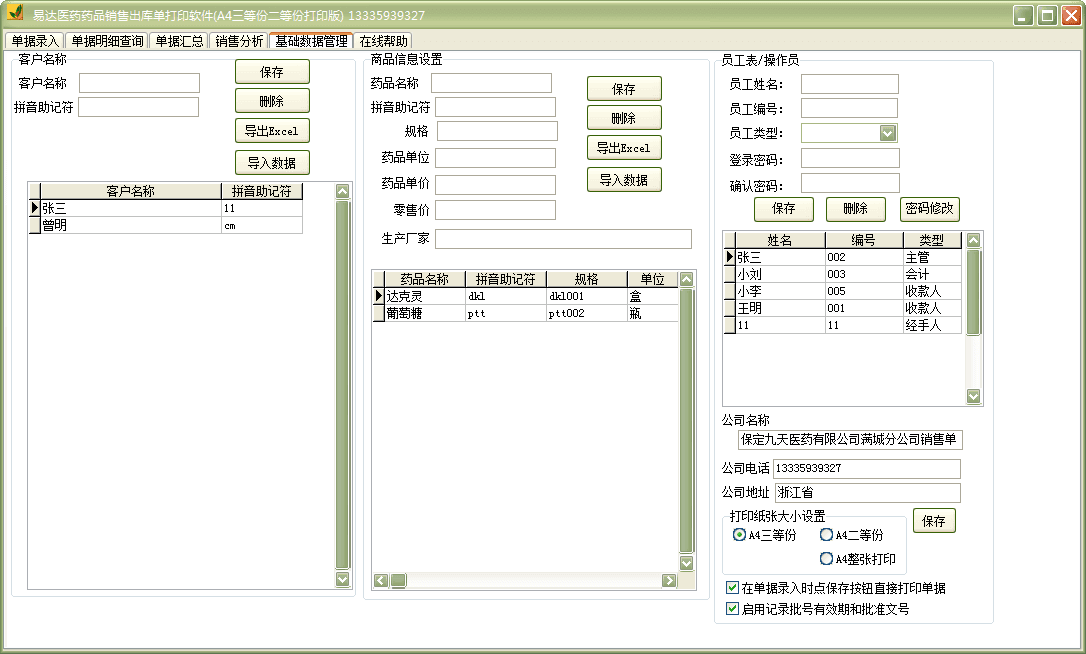Viewport: 1086px width, 654px height.
Task: Select the A4二等份 paper size option
Action: pyautogui.click(x=827, y=535)
